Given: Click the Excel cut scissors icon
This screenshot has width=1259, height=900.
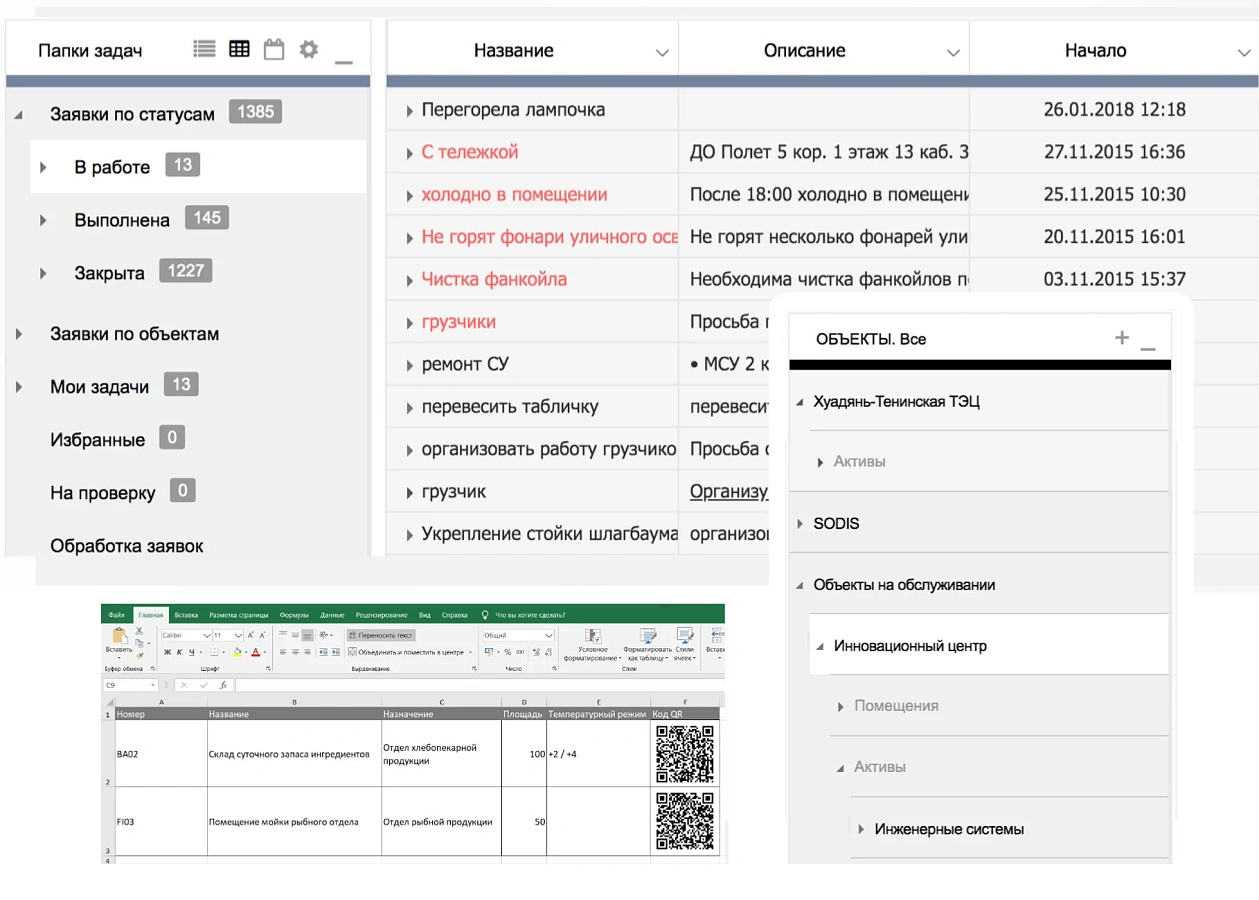Looking at the screenshot, I should pyautogui.click(x=139, y=631).
